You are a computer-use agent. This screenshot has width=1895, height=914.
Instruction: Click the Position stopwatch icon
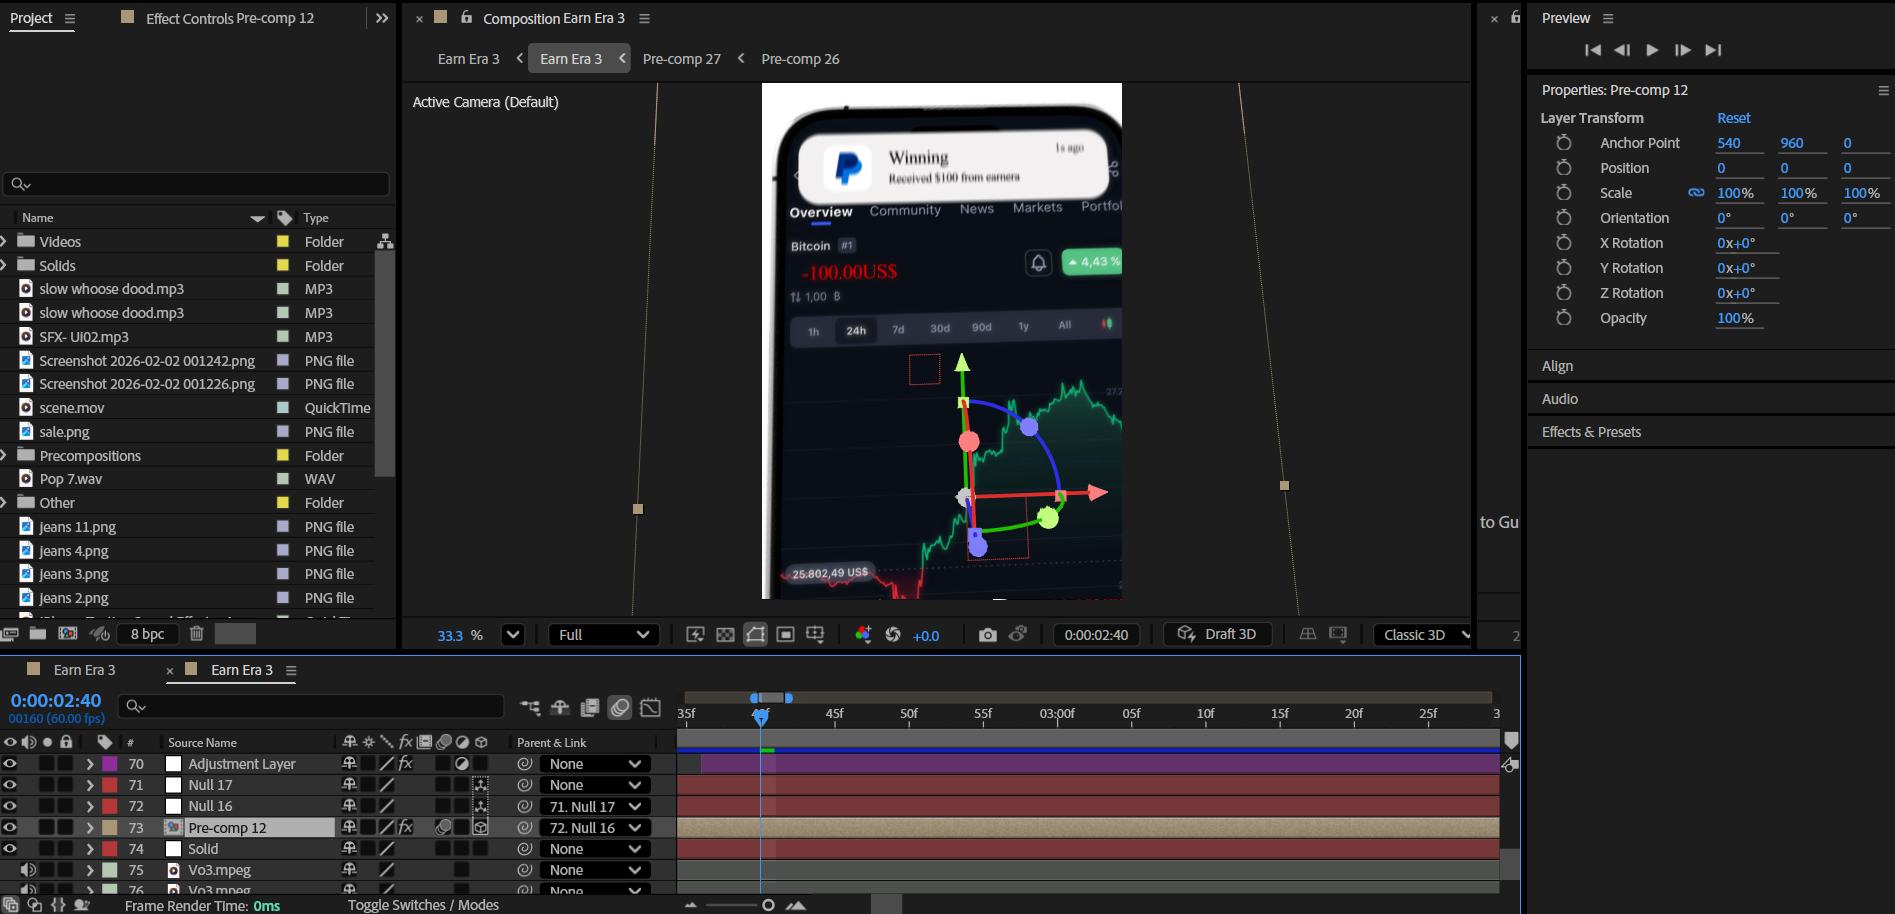click(1564, 168)
